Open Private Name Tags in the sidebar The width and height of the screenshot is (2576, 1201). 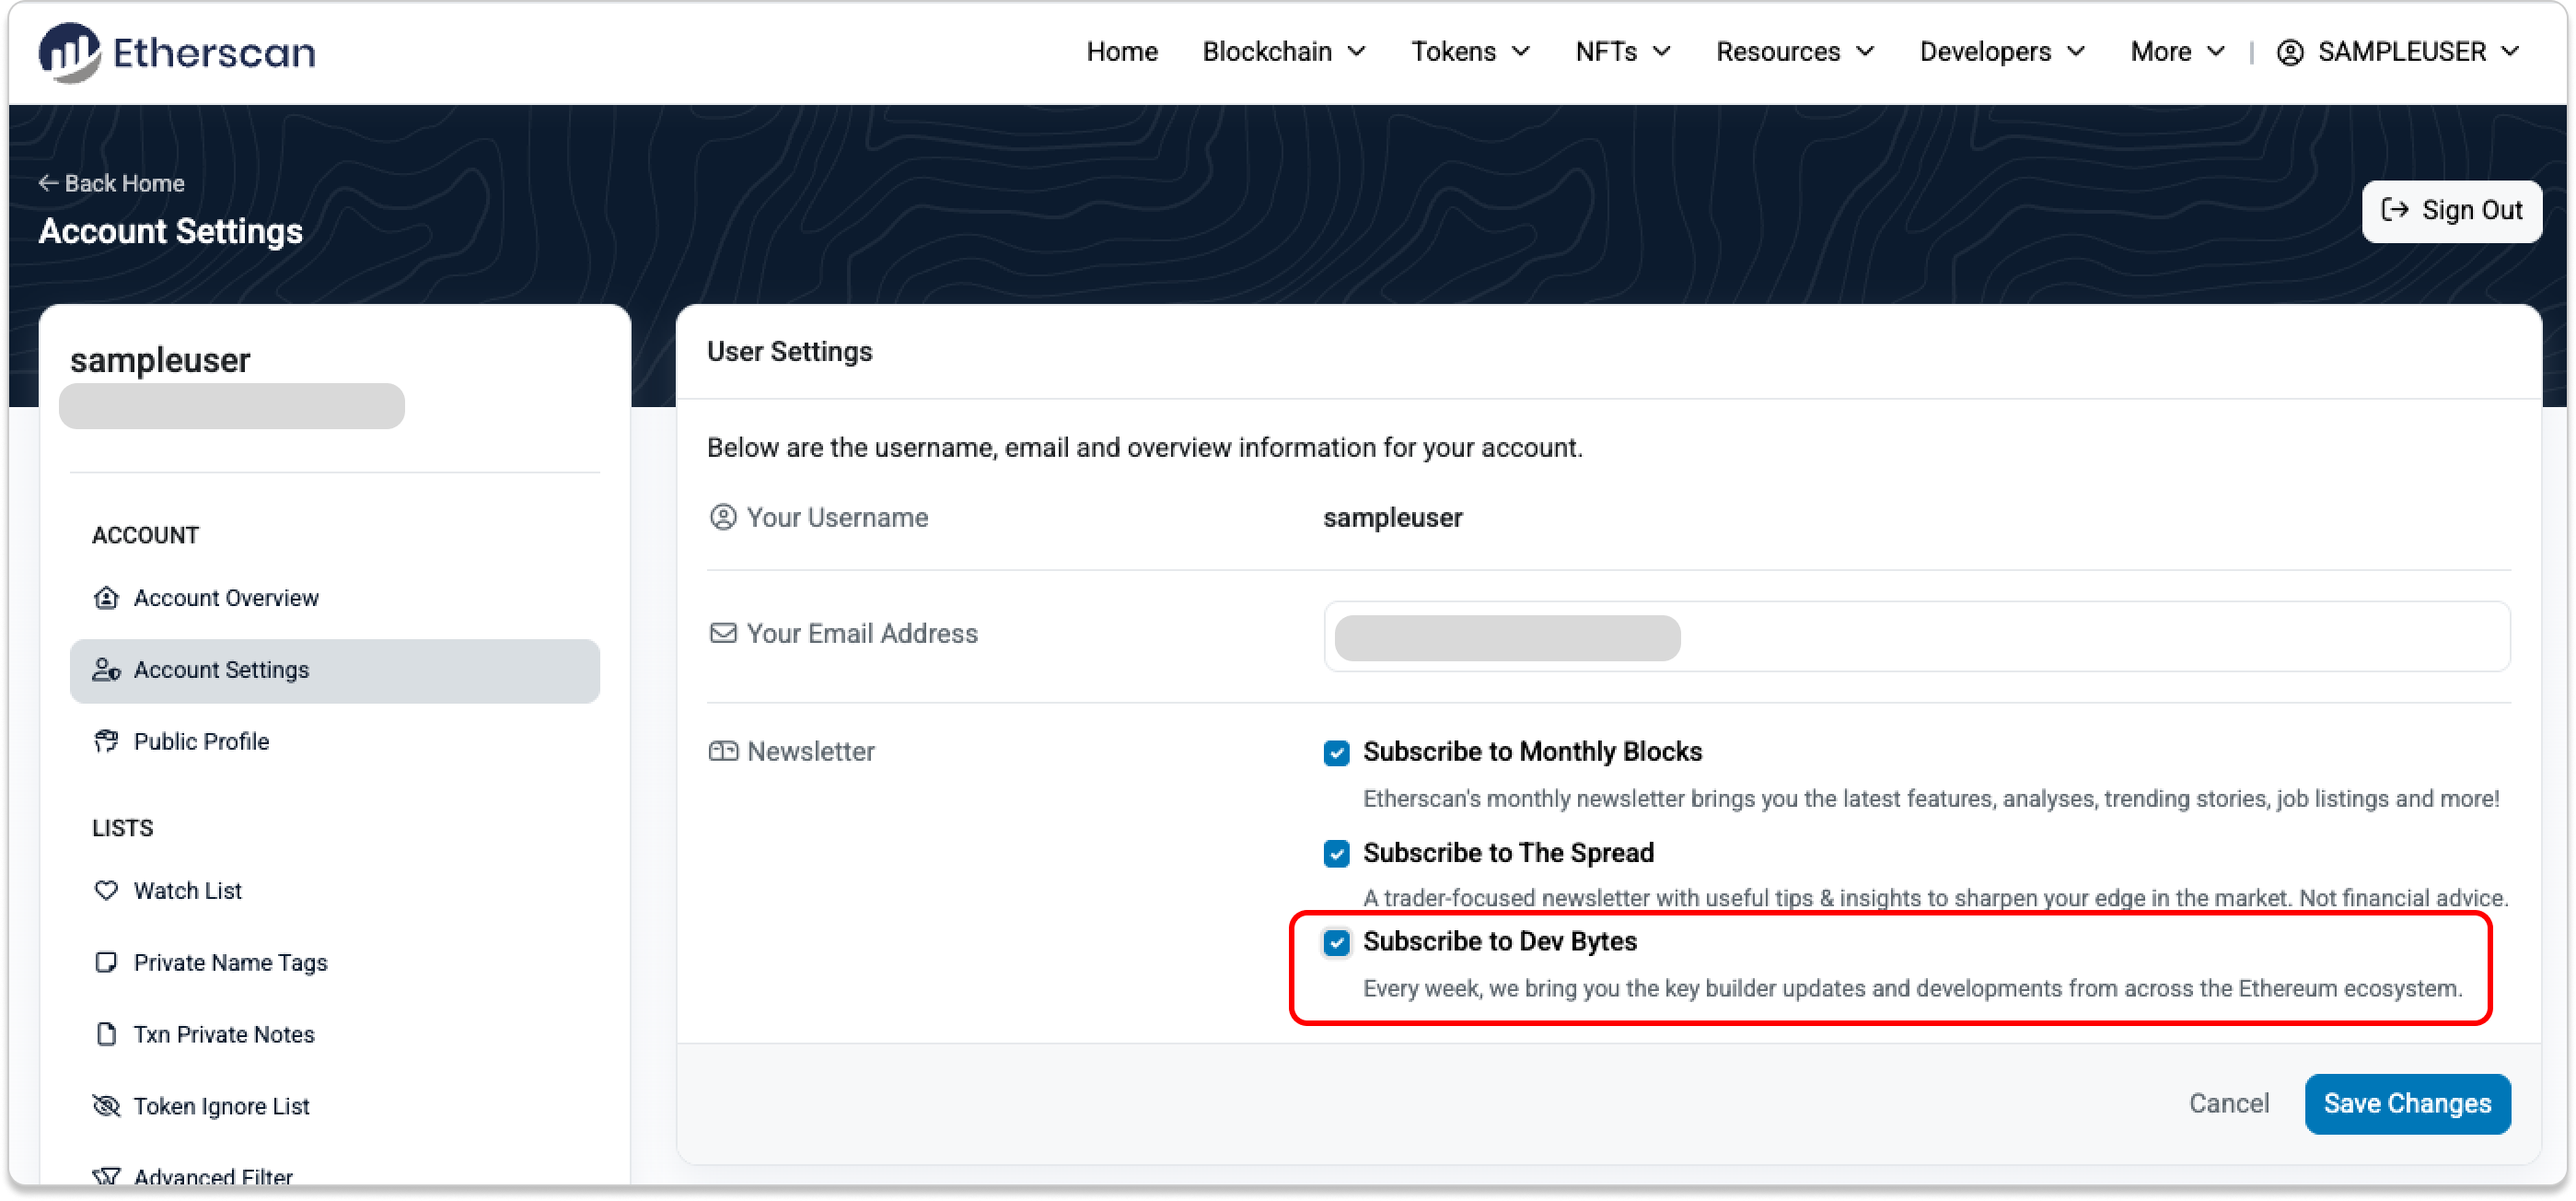(x=335, y=963)
